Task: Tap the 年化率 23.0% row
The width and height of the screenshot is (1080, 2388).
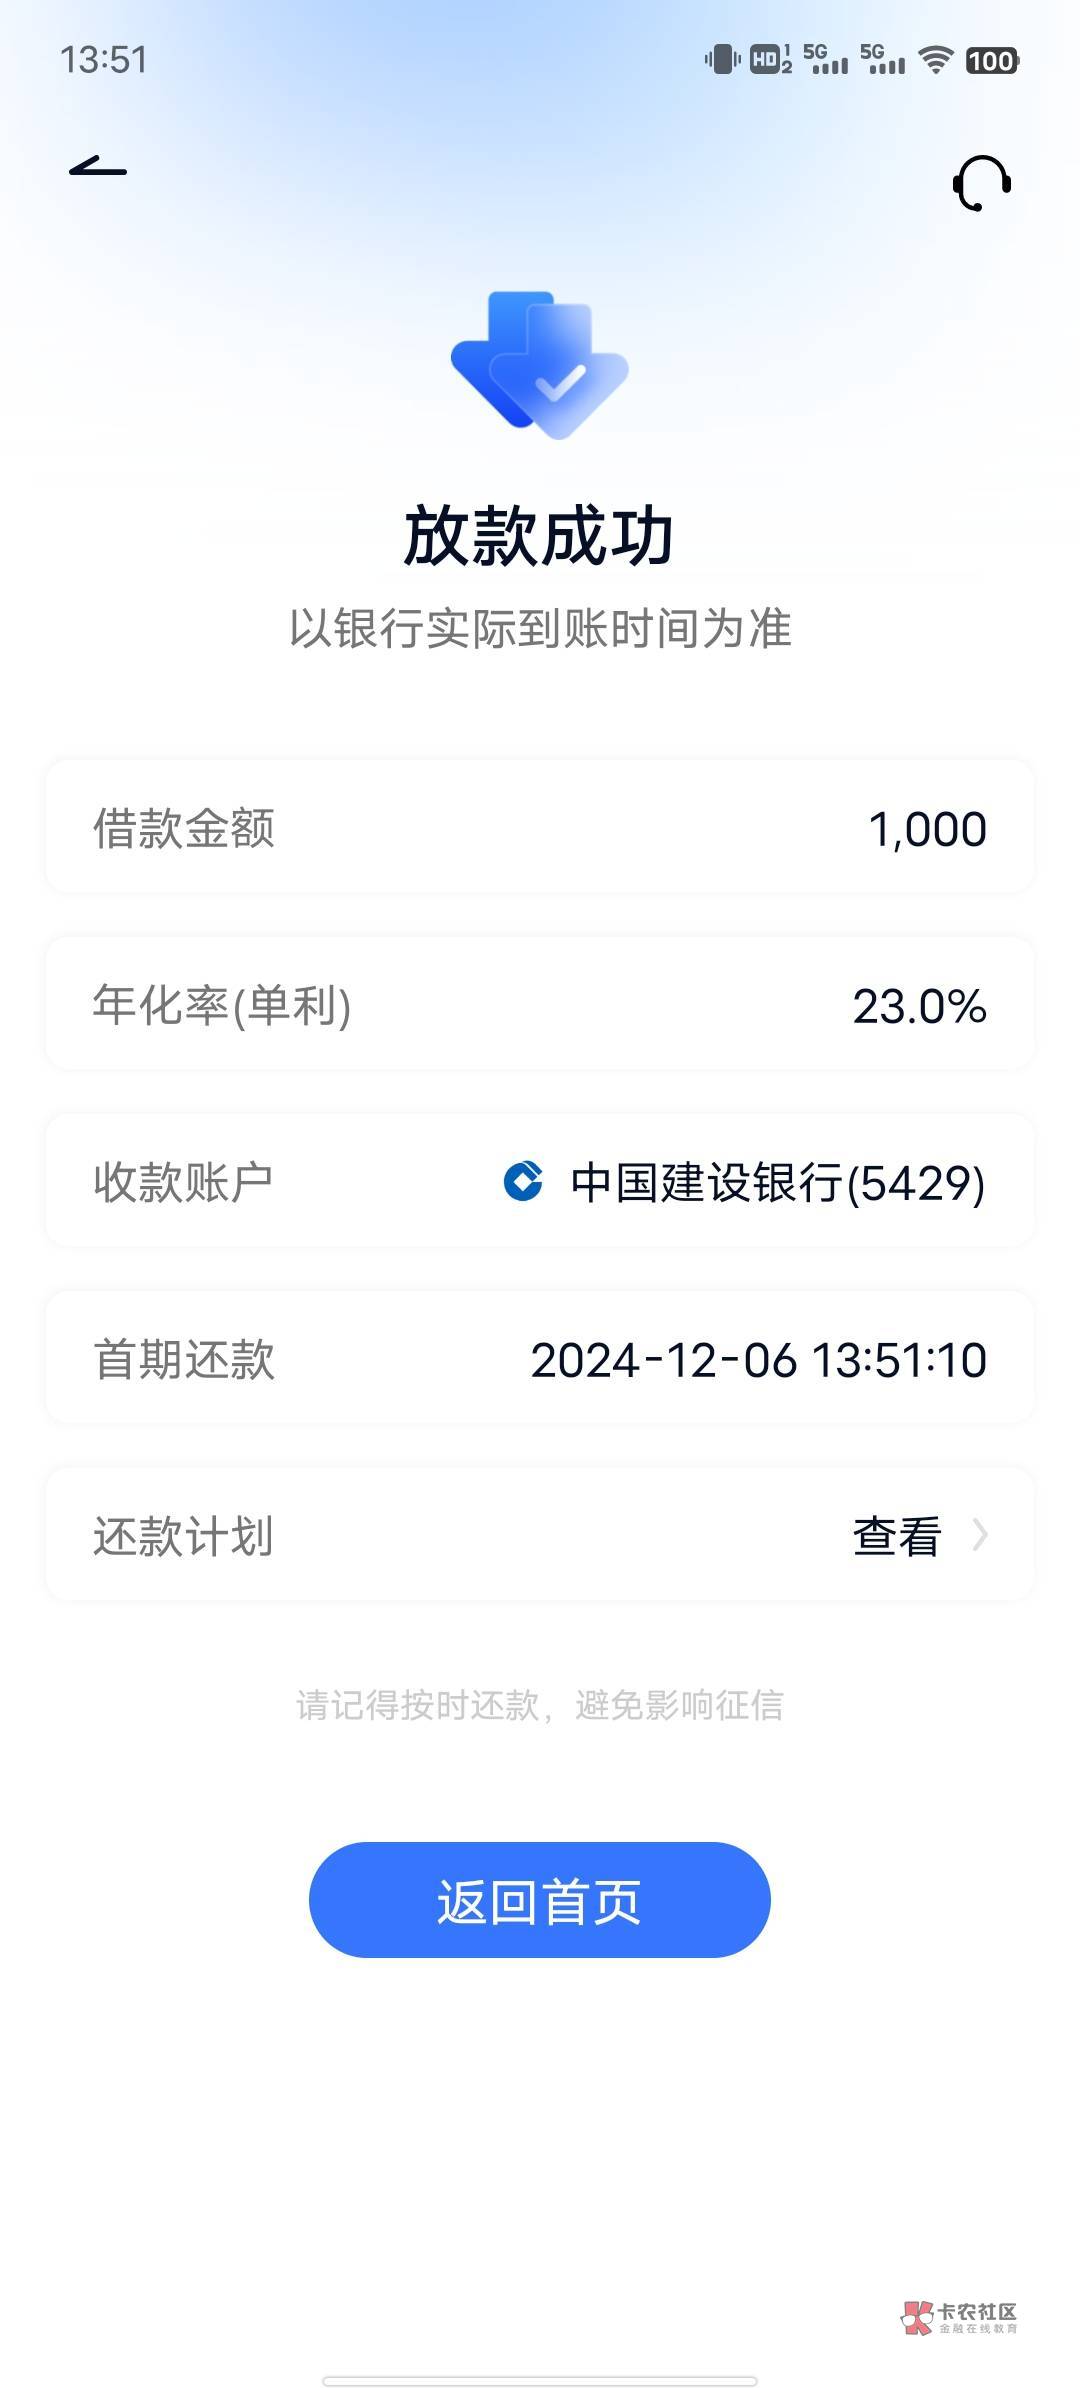Action: pyautogui.click(x=540, y=1005)
